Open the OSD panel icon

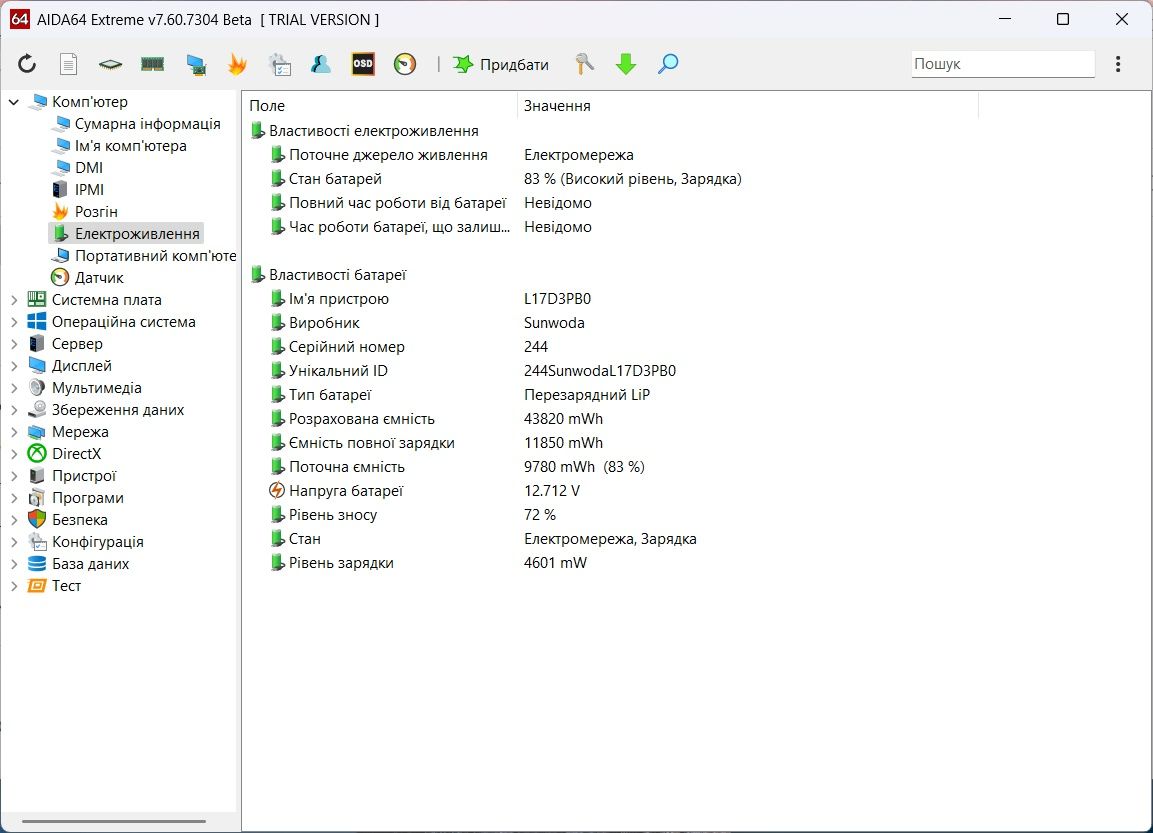point(363,64)
